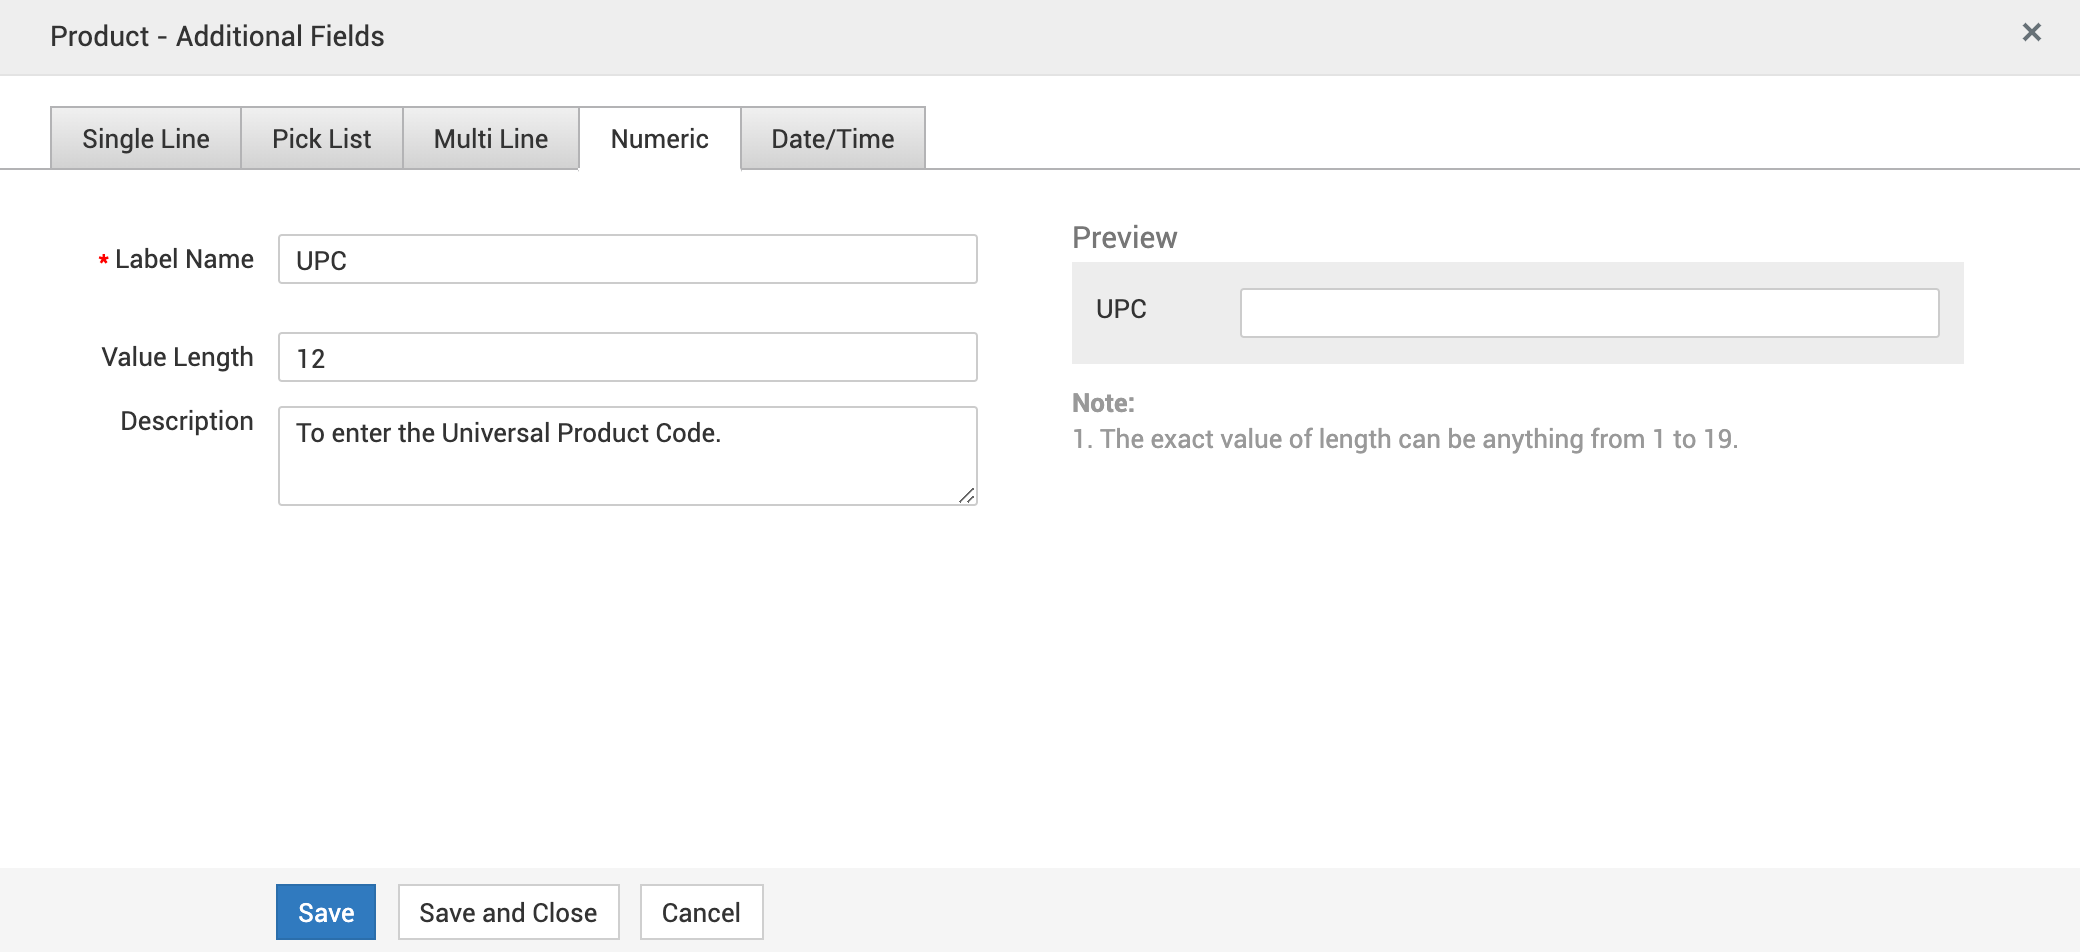2080x952 pixels.
Task: Grab the Description box resize handle
Action: pos(966,495)
